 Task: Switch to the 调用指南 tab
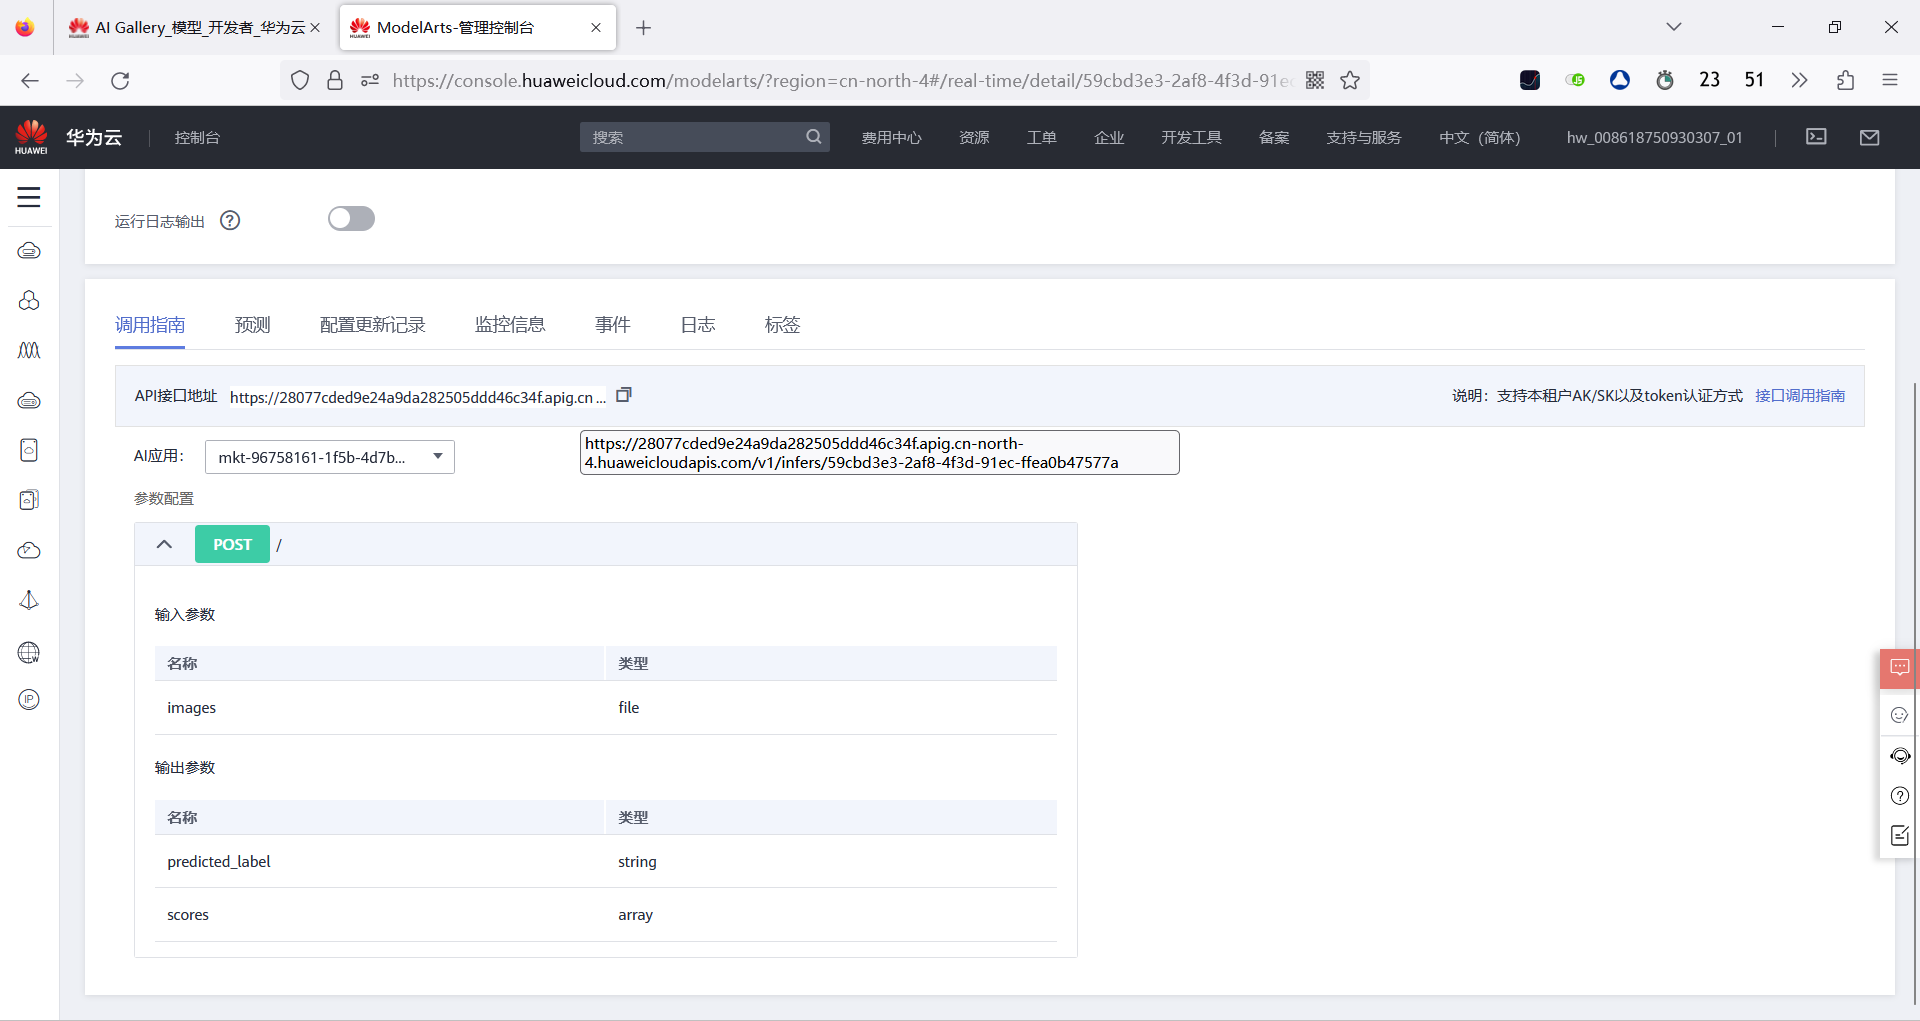(x=150, y=325)
